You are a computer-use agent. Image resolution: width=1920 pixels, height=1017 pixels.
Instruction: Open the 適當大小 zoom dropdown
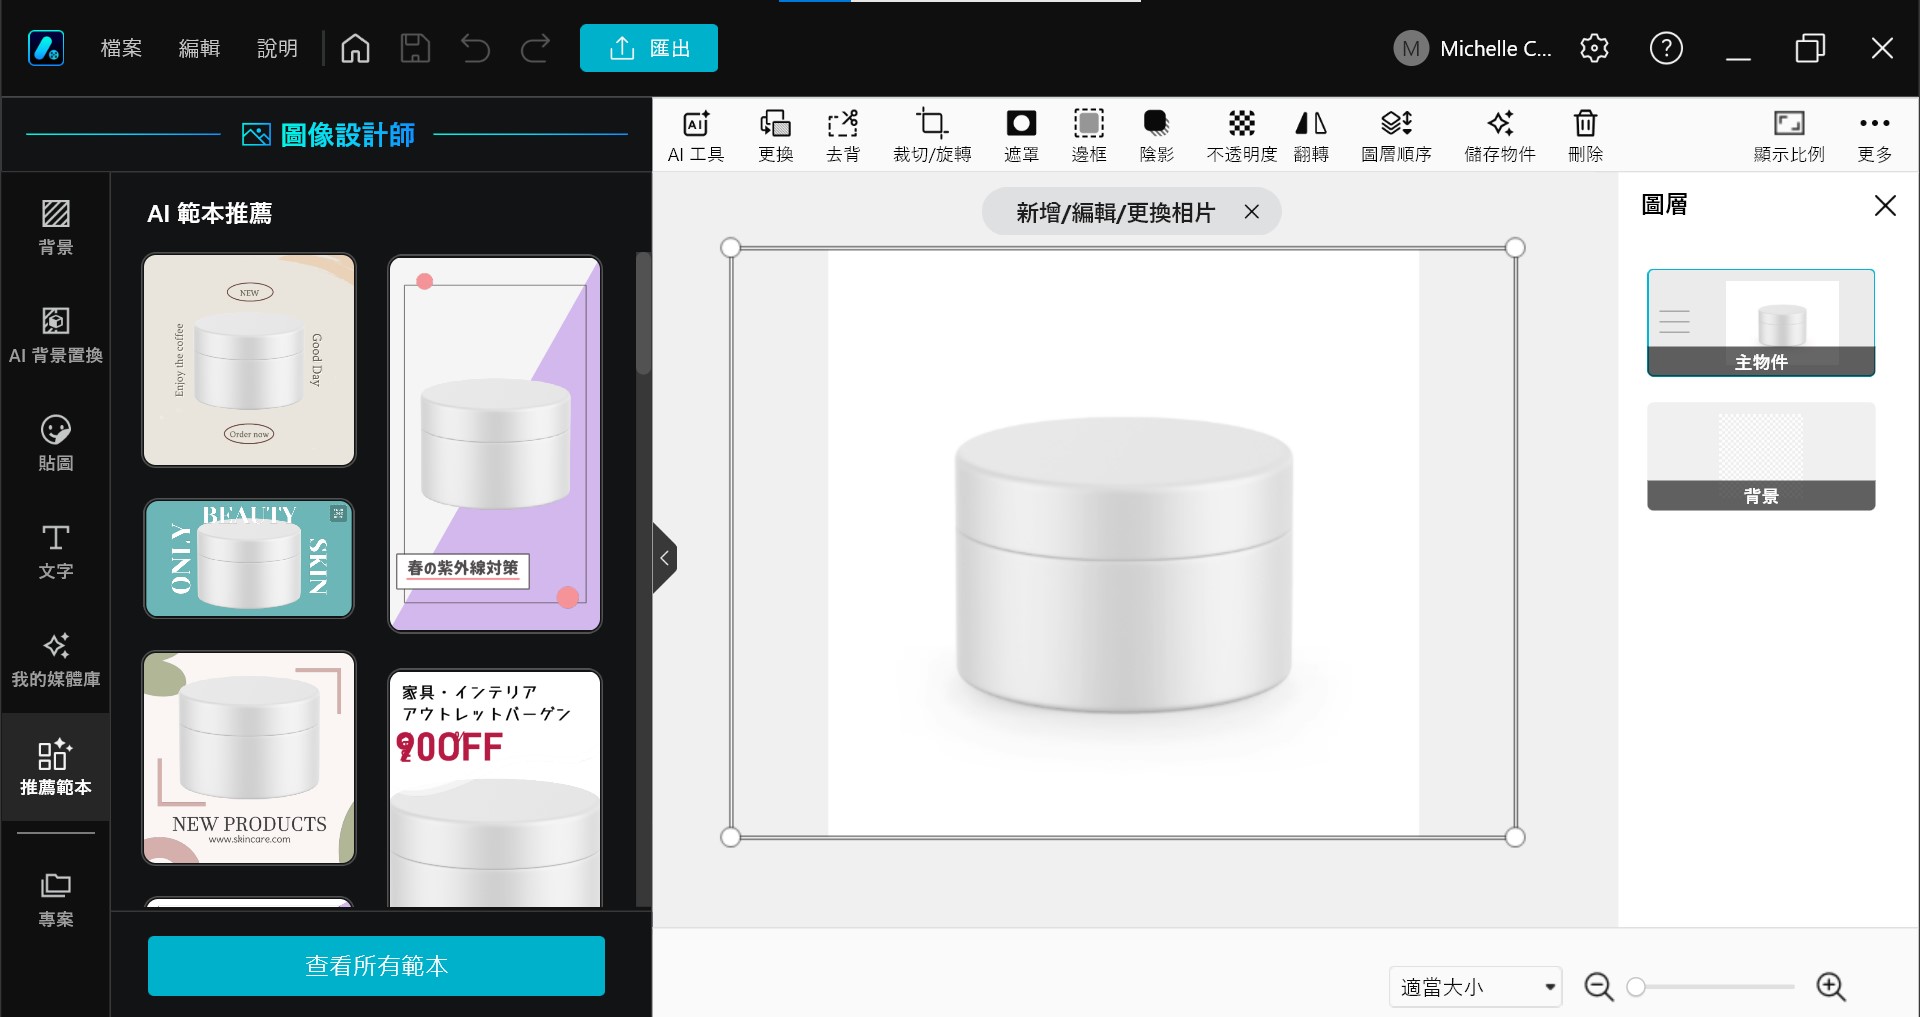pos(1475,987)
